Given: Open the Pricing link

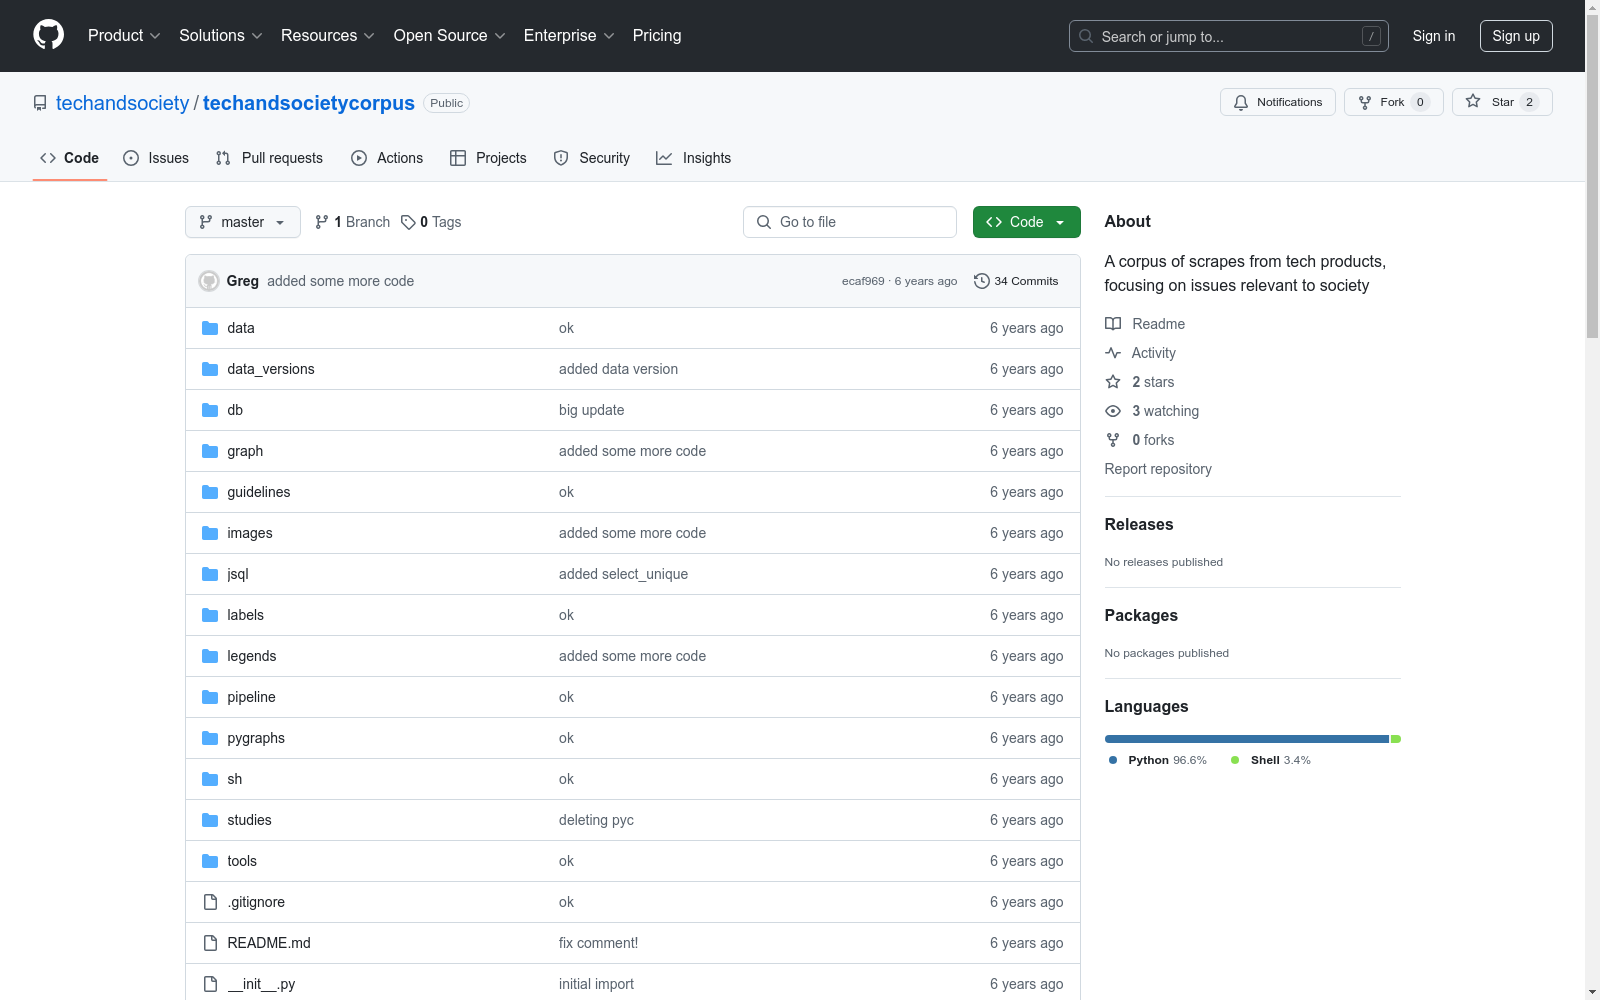Looking at the screenshot, I should pos(657,36).
